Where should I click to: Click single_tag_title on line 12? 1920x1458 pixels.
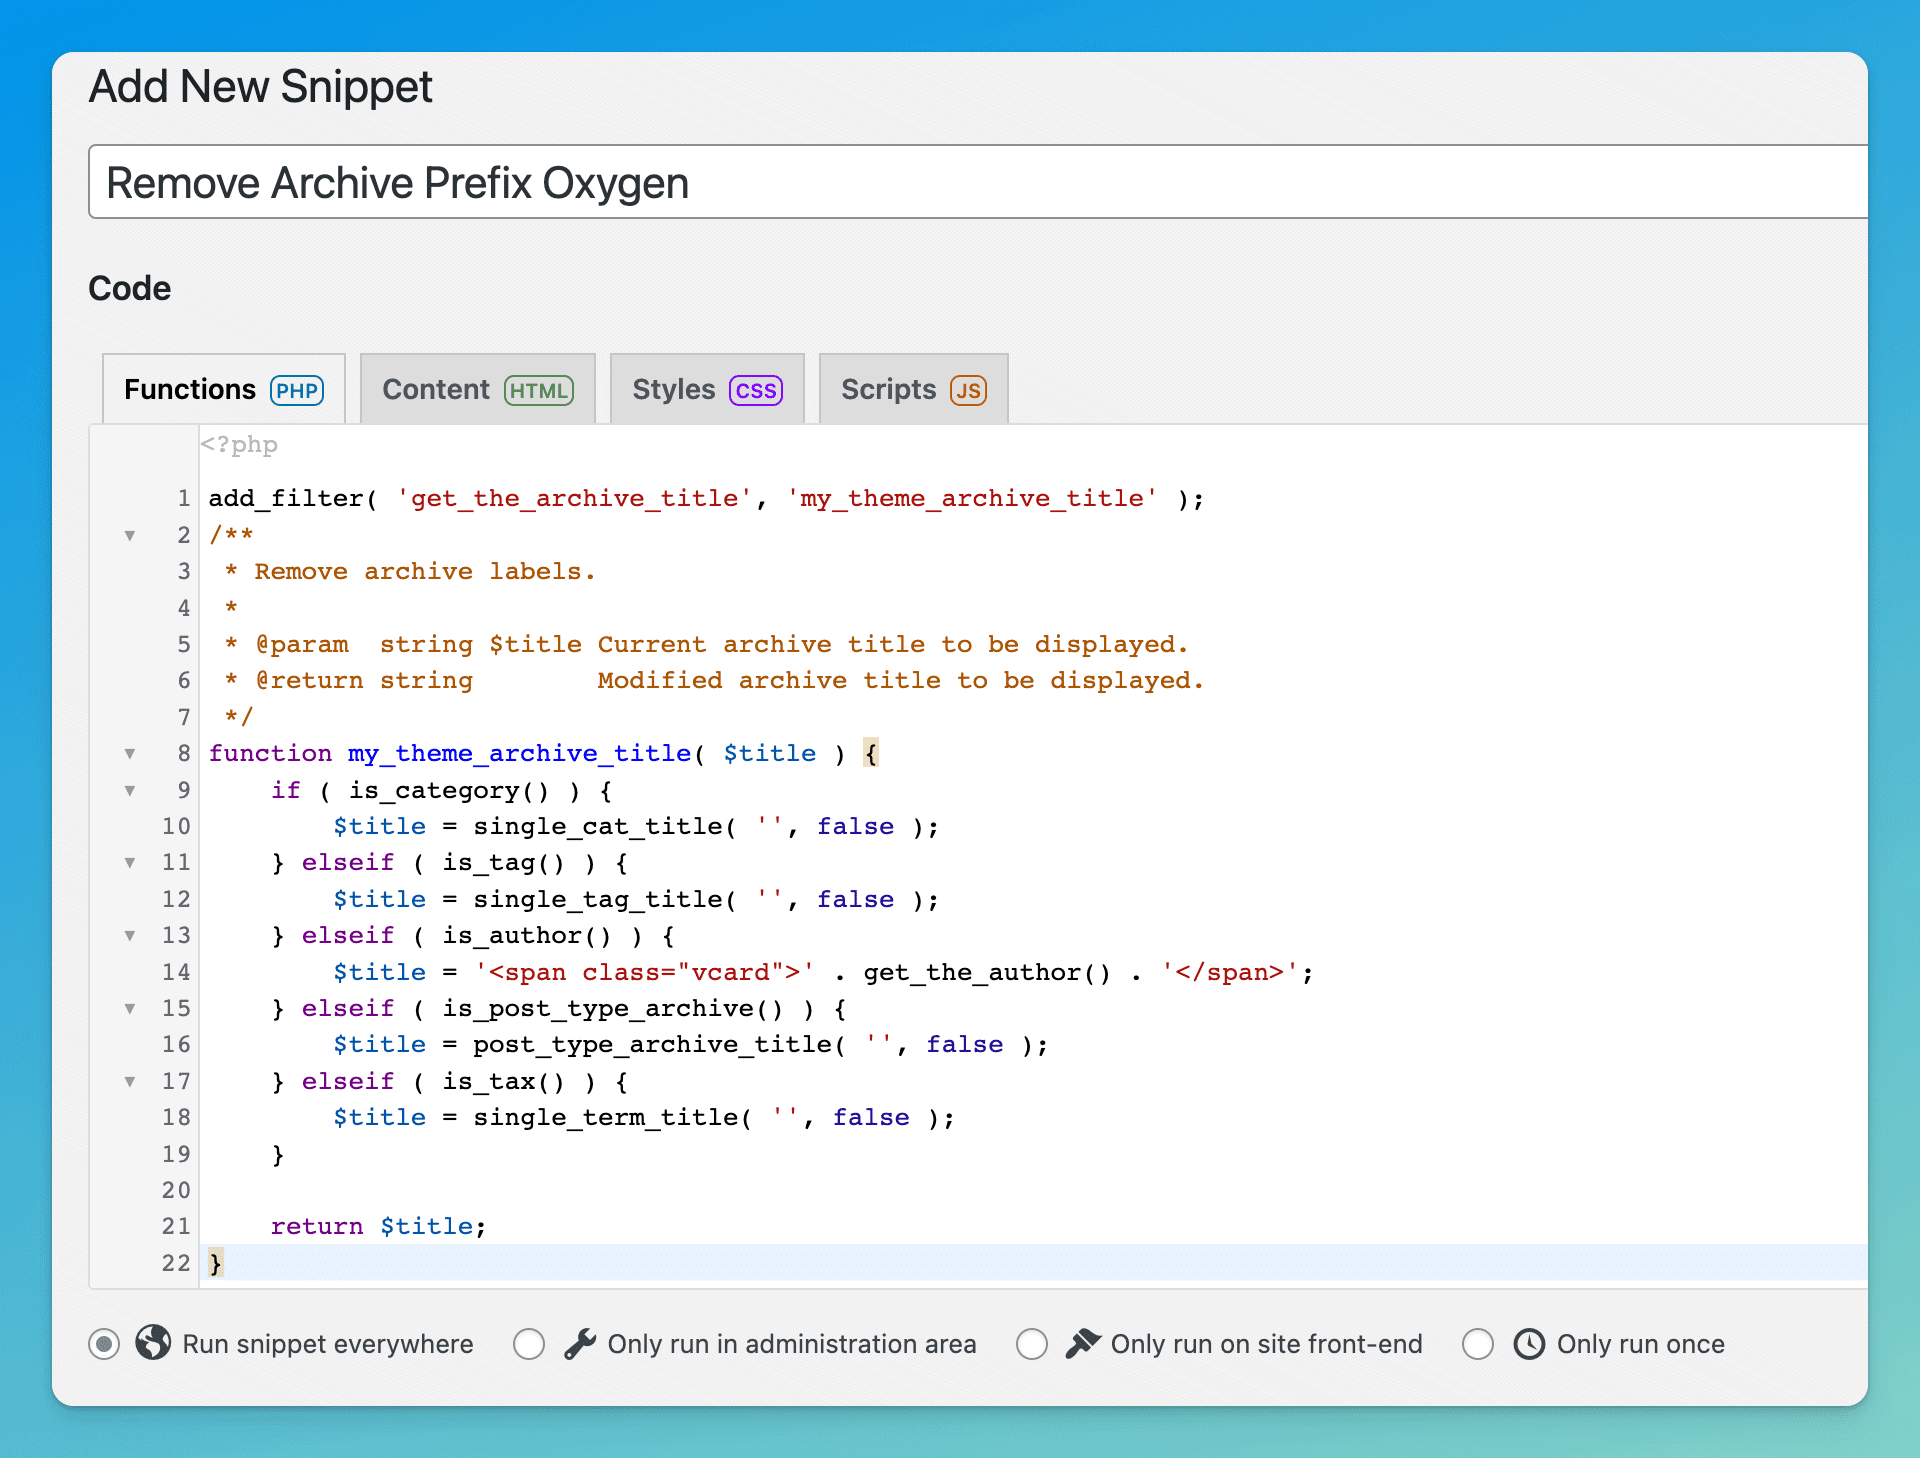coord(598,899)
